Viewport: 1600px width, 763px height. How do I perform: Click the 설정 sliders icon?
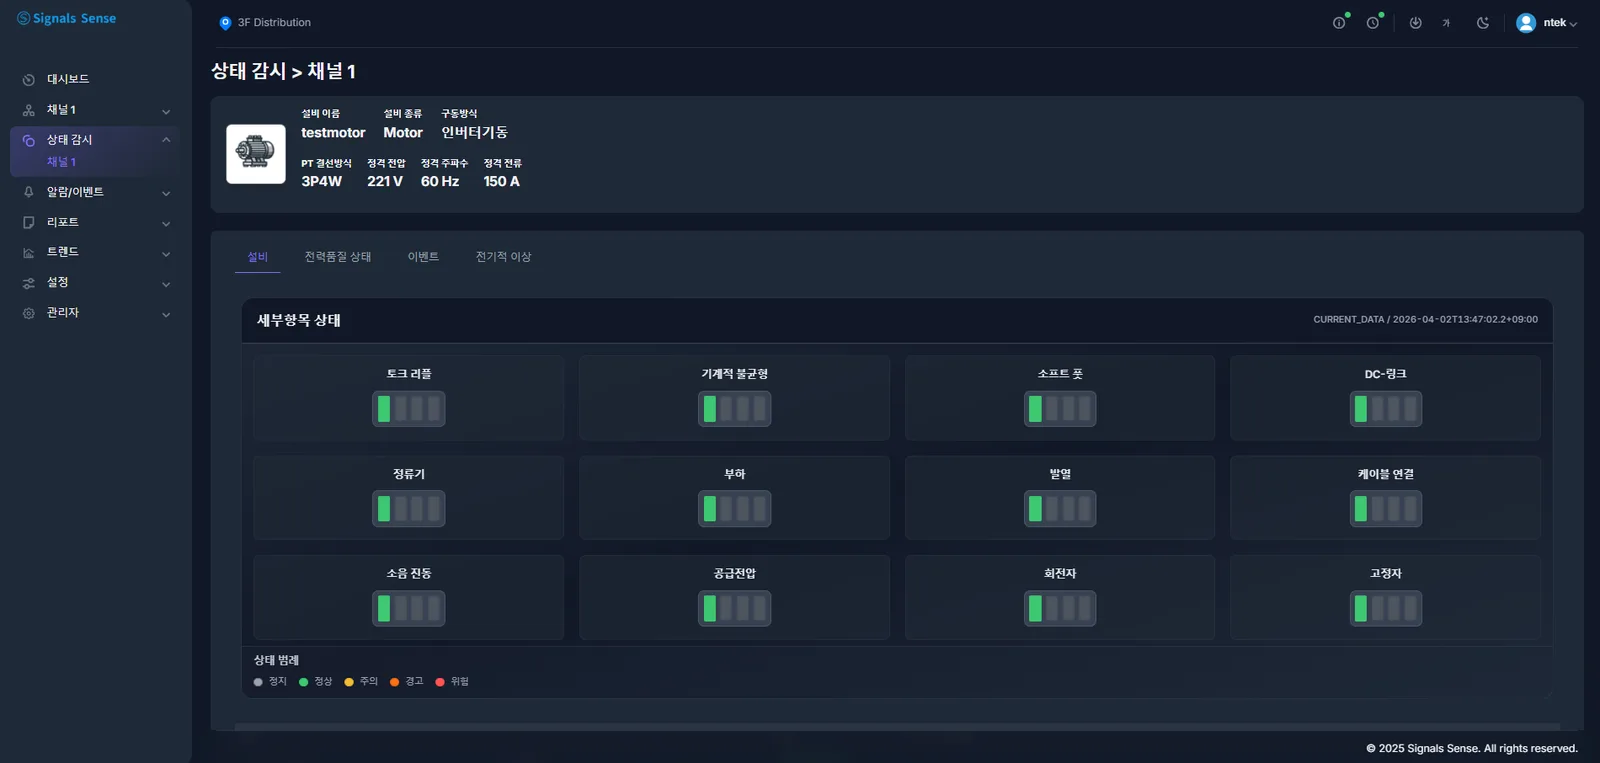[x=29, y=283]
